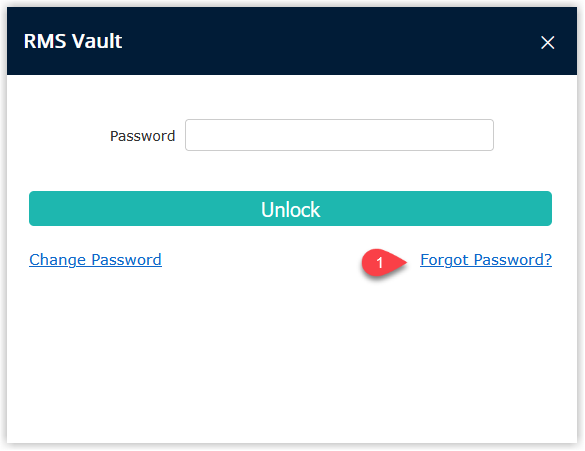Place cursor in vault password textbox
The width and height of the screenshot is (585, 451).
[339, 135]
